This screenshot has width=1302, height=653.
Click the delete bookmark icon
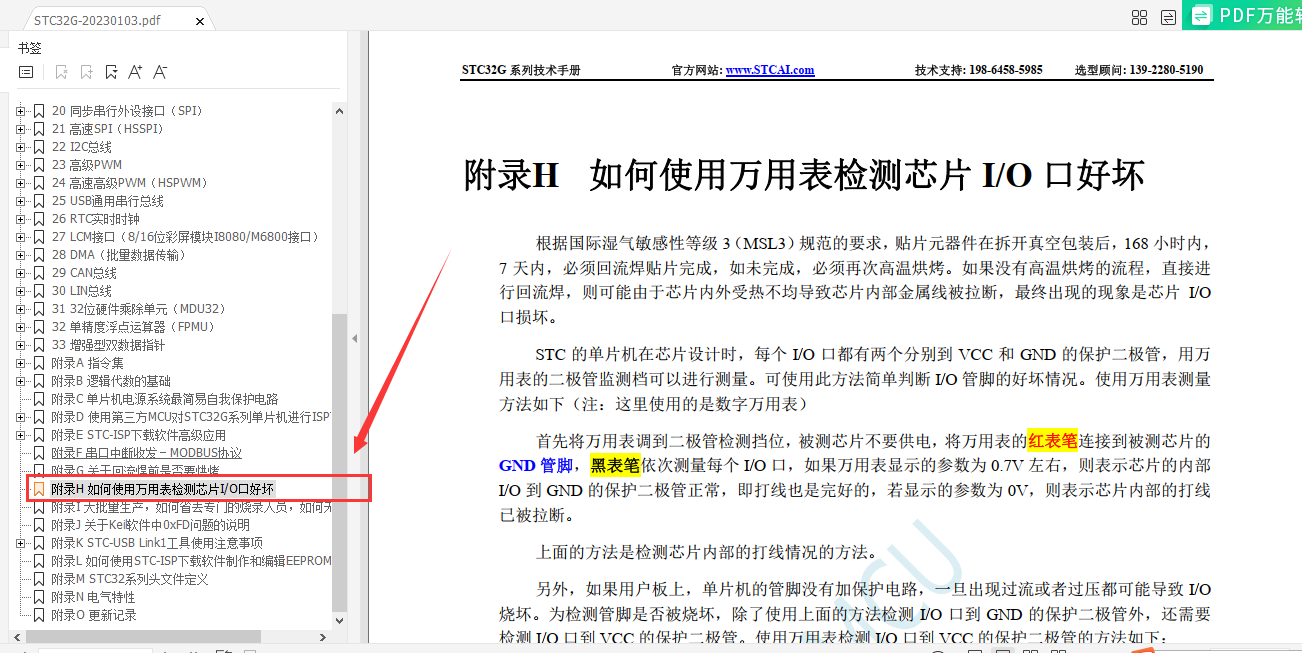61,72
